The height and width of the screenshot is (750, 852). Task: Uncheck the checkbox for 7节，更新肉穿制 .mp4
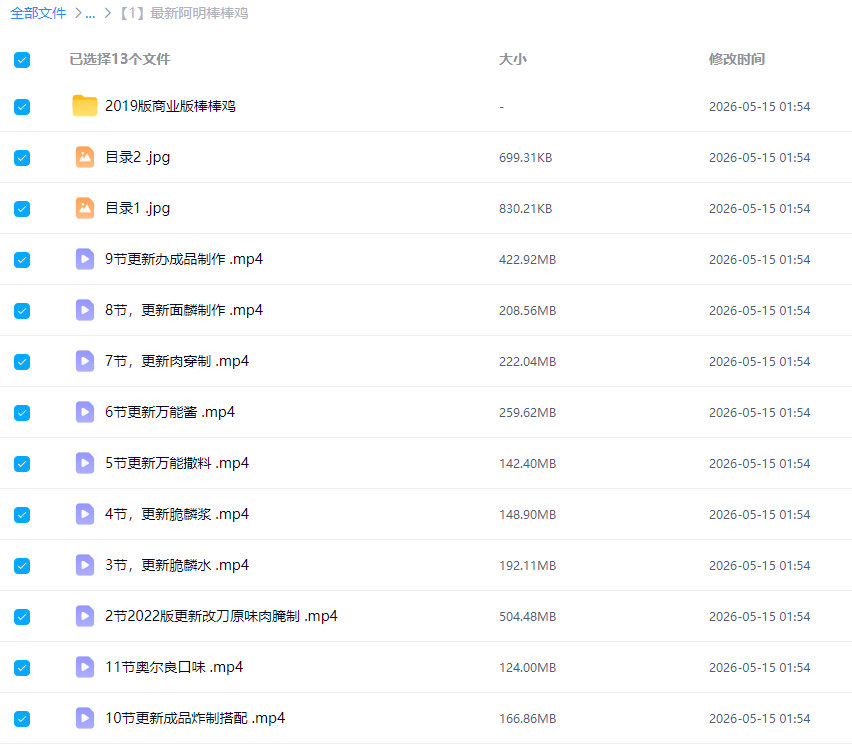click(x=22, y=362)
